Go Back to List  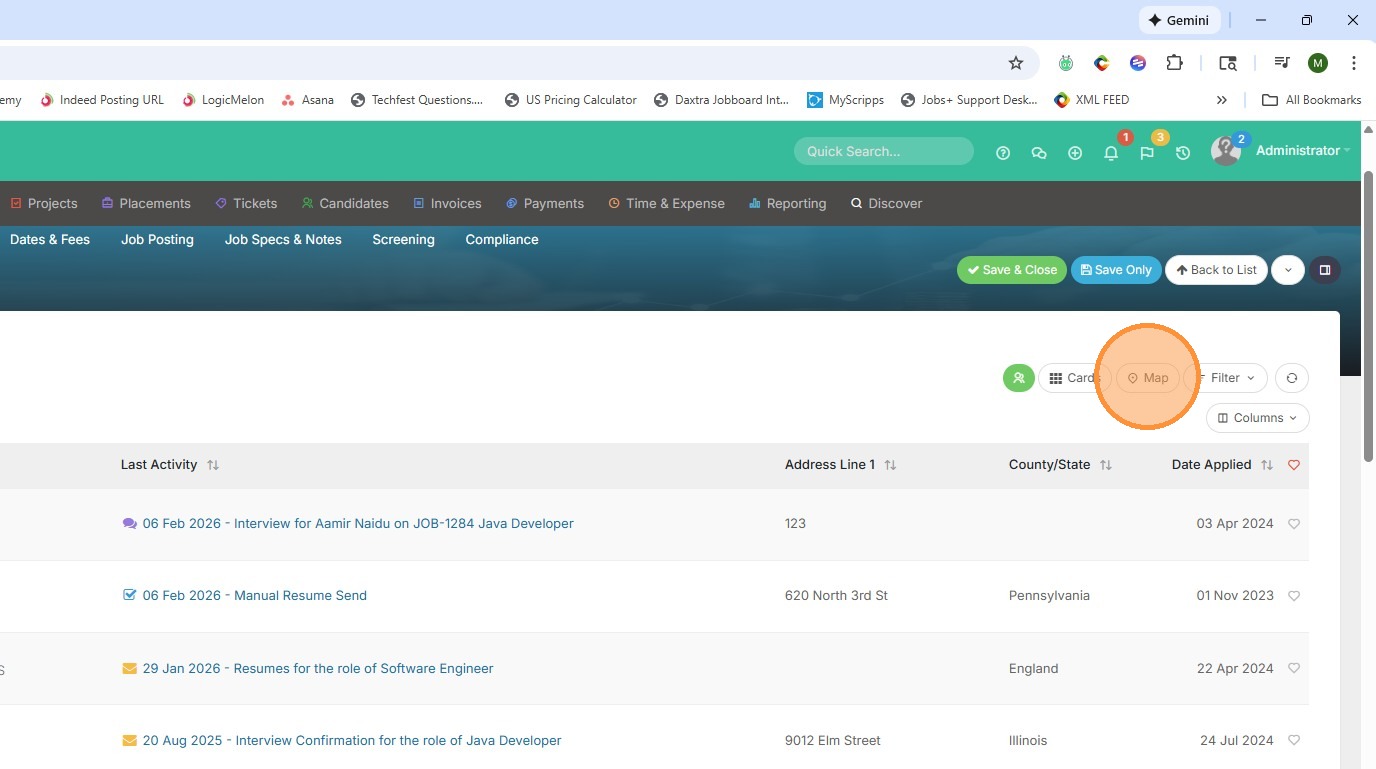pos(1216,270)
